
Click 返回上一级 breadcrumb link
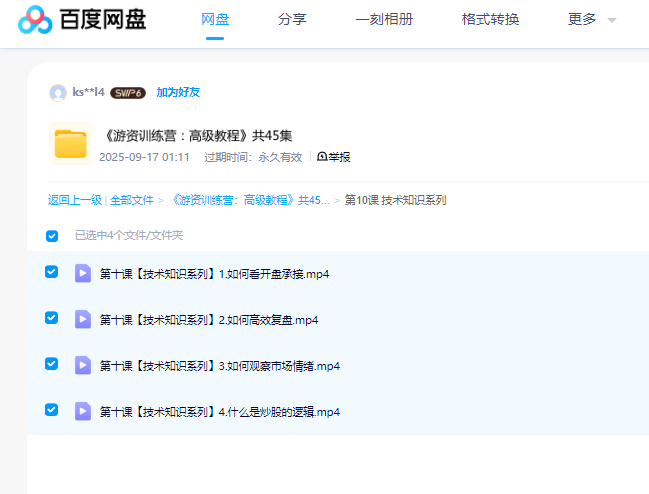(x=74, y=200)
